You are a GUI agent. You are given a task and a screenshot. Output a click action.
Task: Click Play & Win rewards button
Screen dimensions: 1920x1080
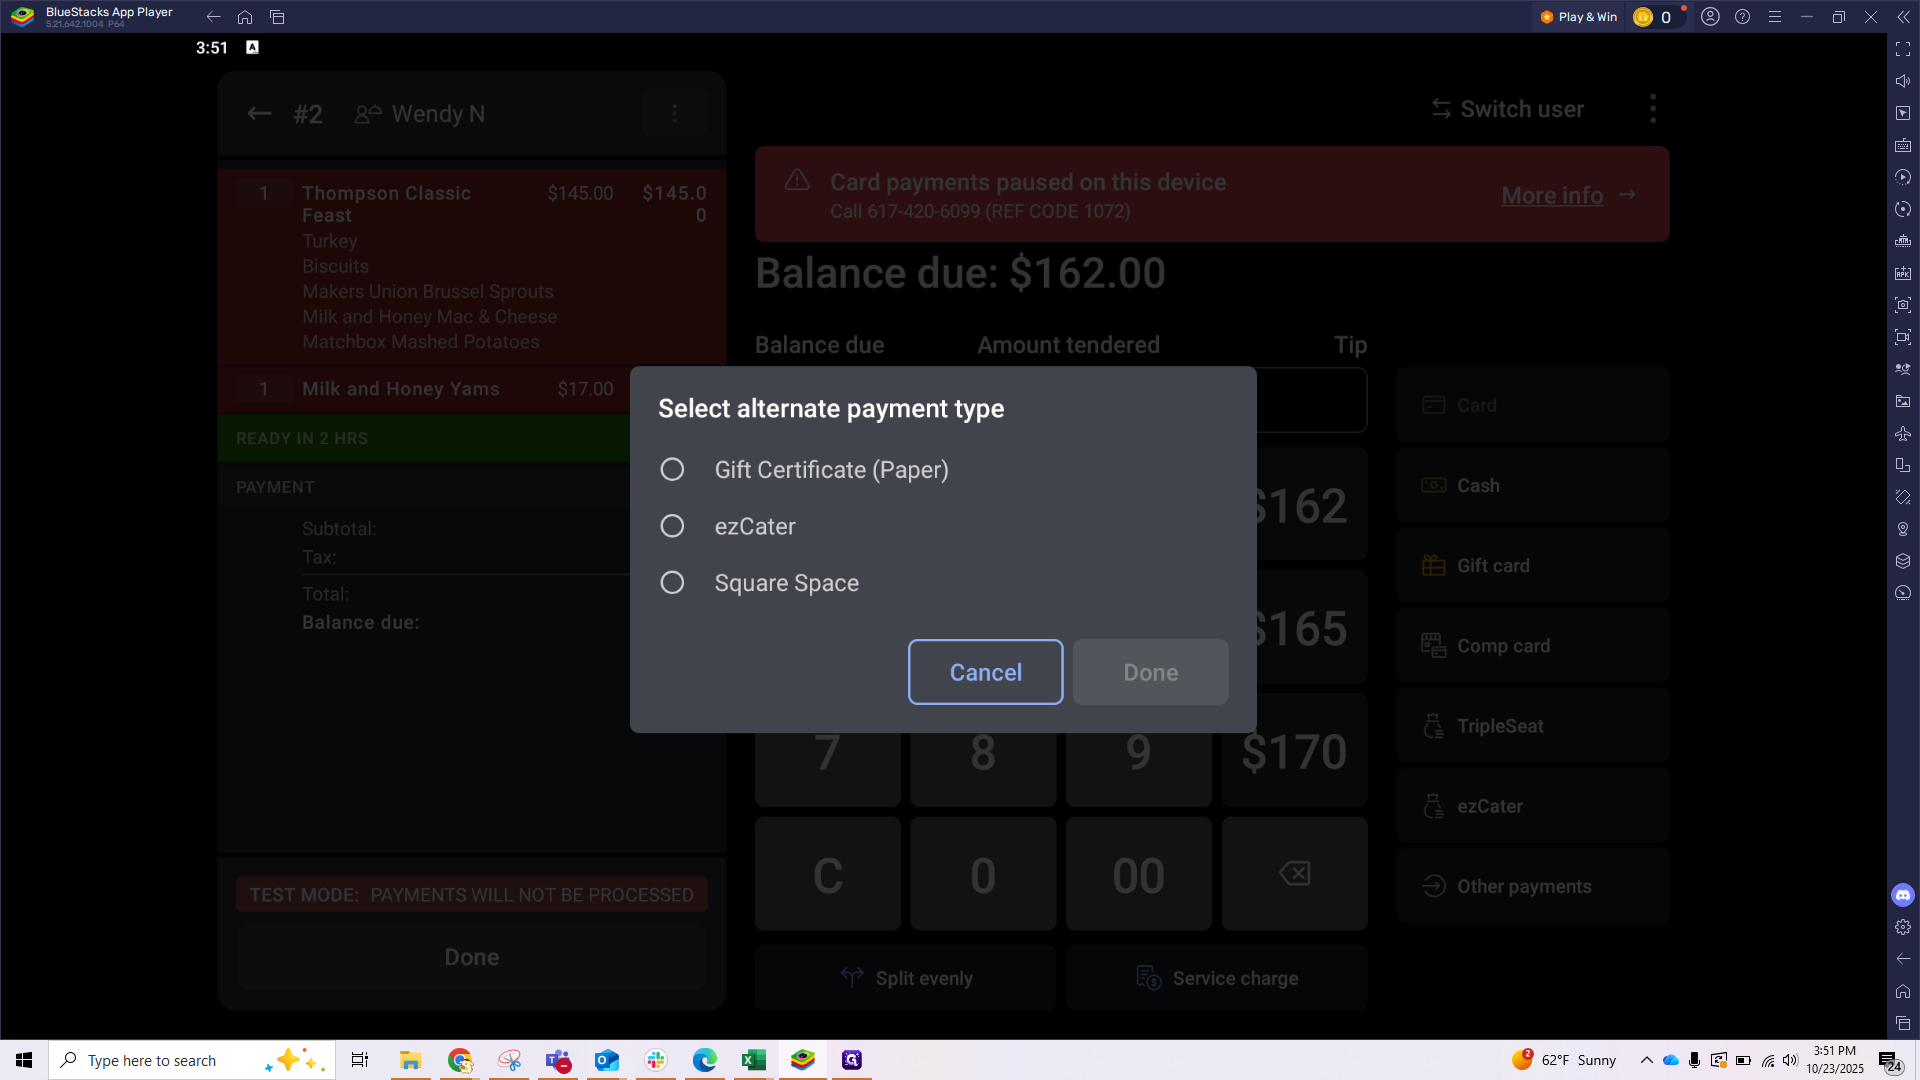point(1579,17)
